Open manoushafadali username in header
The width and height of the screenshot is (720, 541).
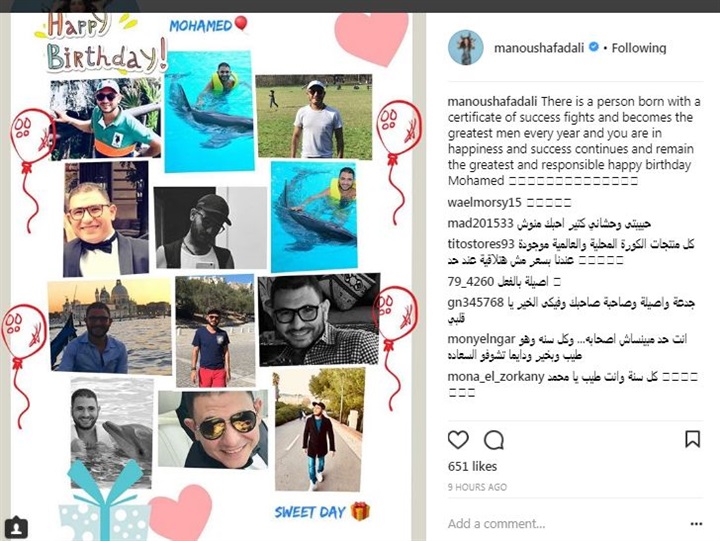coord(539,48)
